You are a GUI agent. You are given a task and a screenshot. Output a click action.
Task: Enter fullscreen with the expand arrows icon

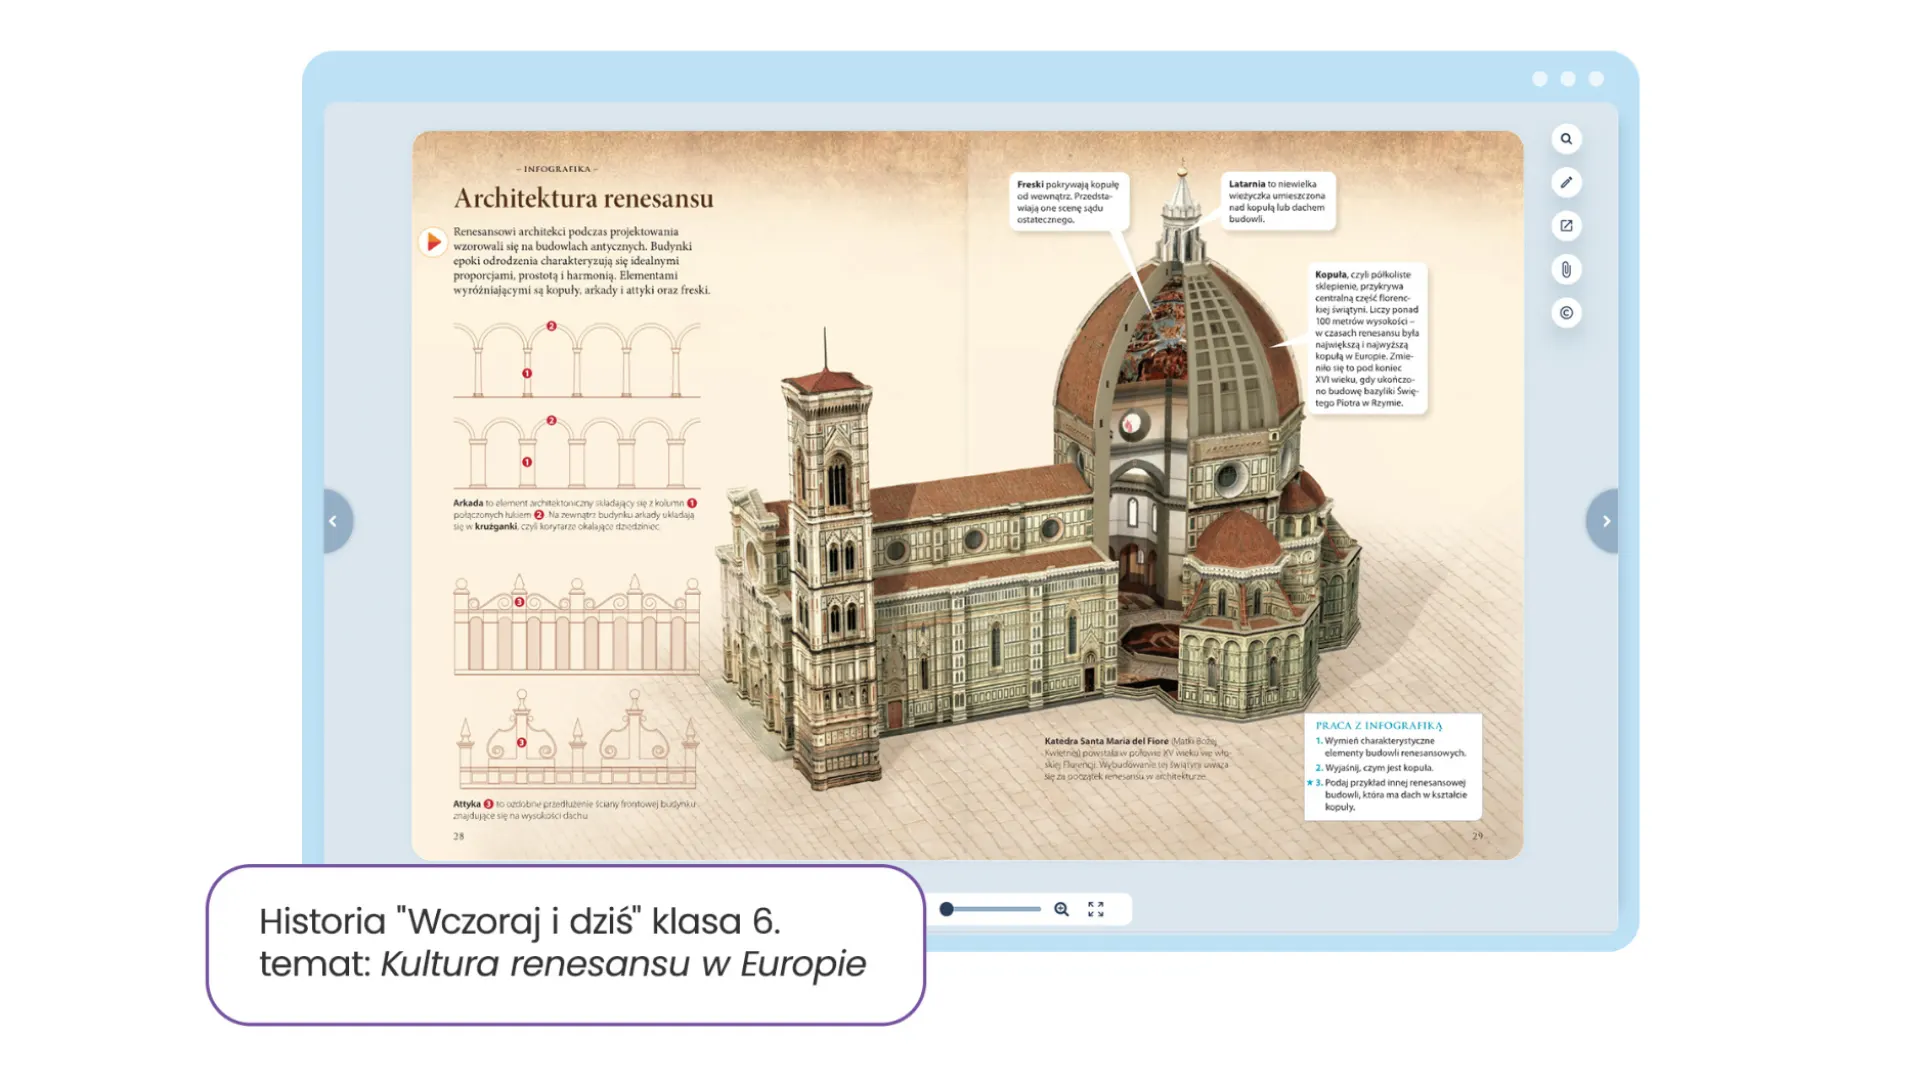pos(1096,909)
